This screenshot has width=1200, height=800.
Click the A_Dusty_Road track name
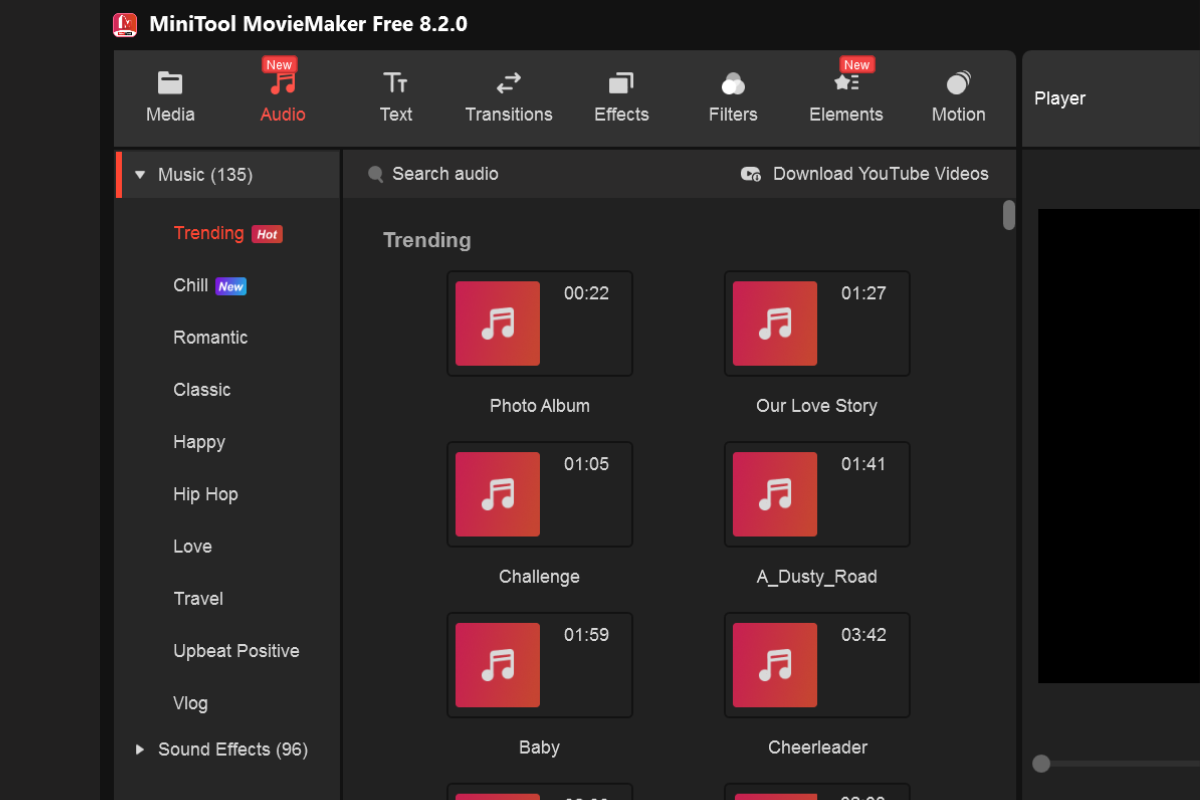click(x=817, y=577)
